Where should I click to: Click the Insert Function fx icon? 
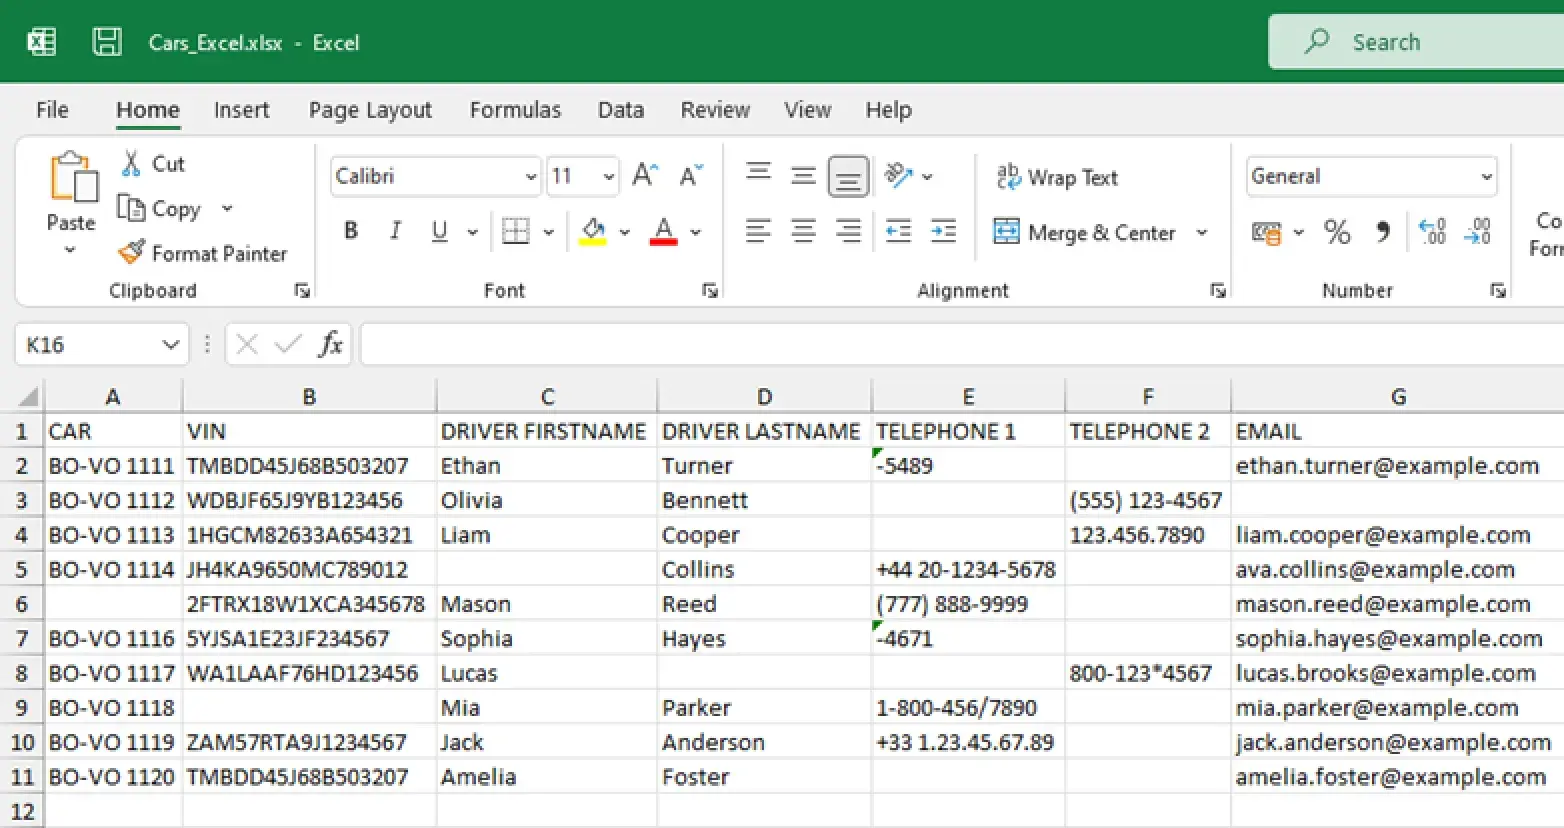(x=330, y=344)
